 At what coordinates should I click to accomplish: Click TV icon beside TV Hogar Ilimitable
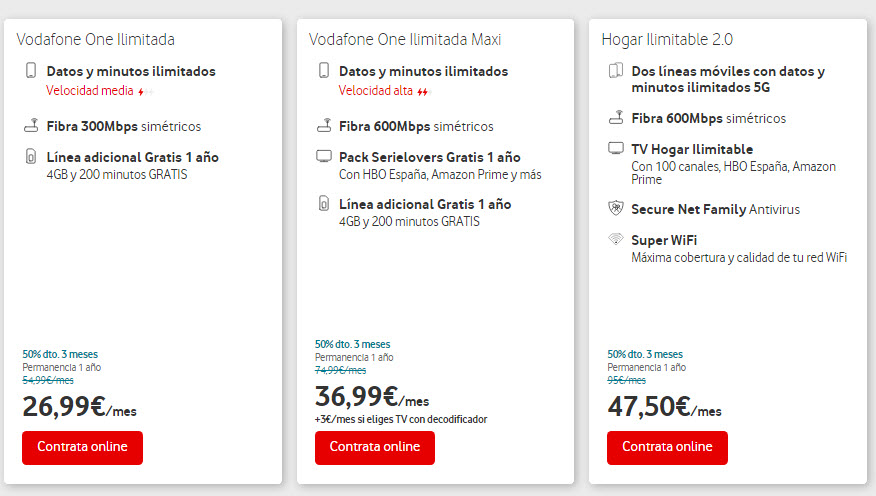click(x=616, y=149)
